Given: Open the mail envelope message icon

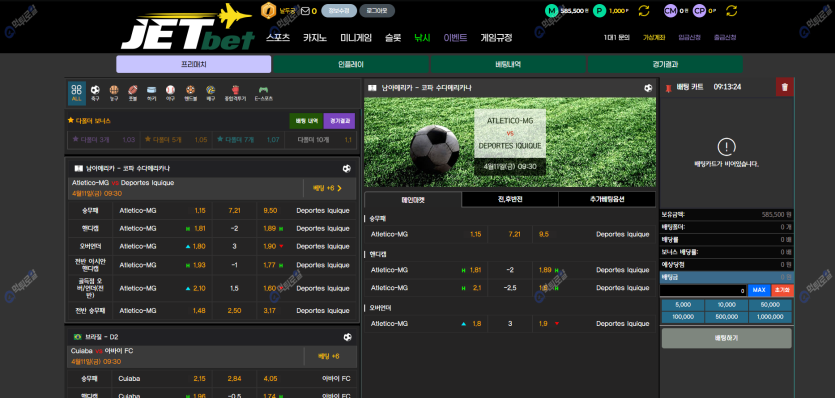Looking at the screenshot, I should 305,11.
